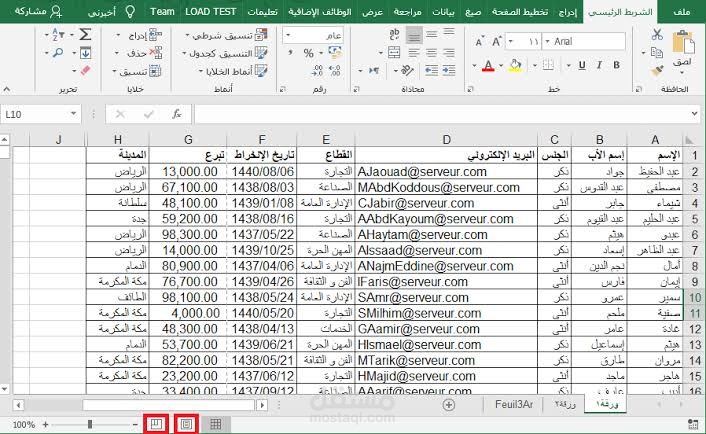Open the LOAD TEST ribbon tab
The height and width of the screenshot is (434, 706).
(x=211, y=12)
